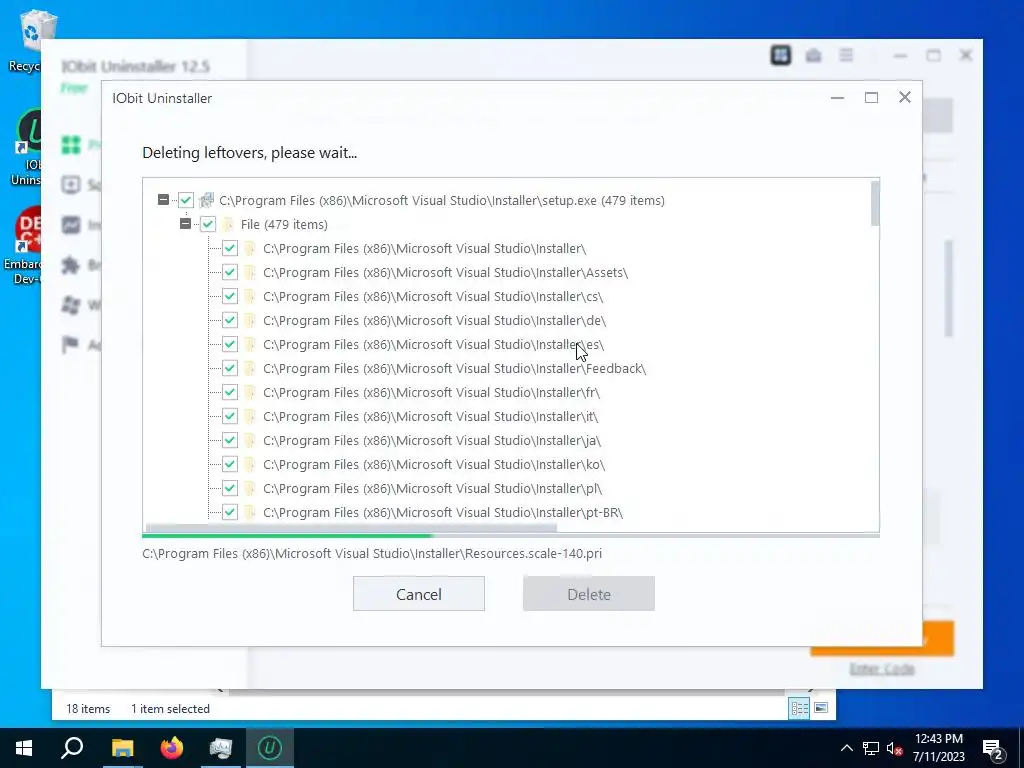
Task: Open taskbar Search
Action: 72,748
